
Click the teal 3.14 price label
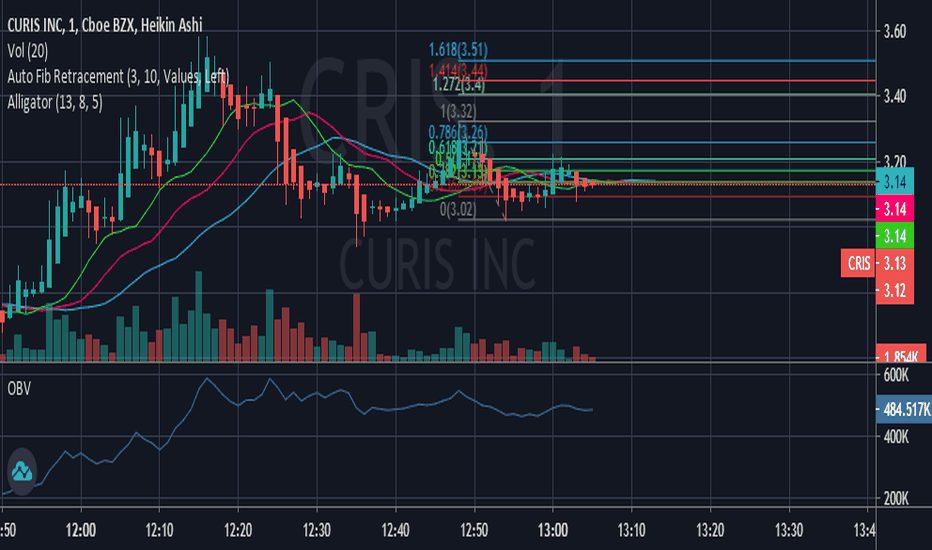(895, 181)
